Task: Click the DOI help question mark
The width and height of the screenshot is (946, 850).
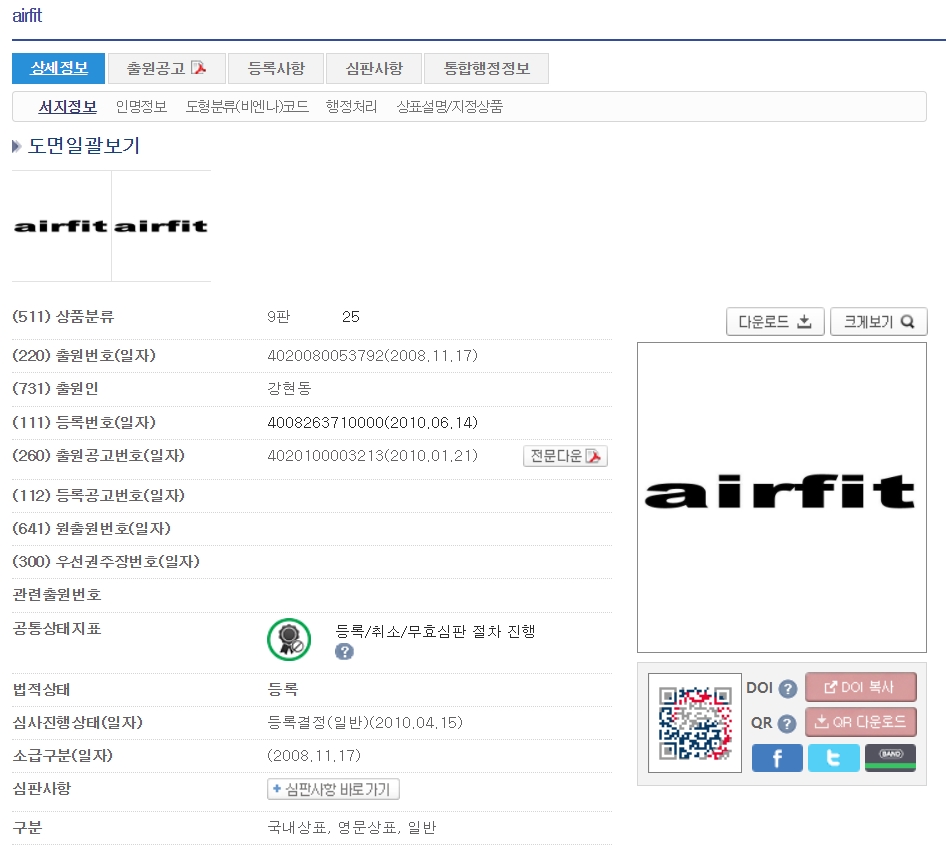Action: [787, 689]
